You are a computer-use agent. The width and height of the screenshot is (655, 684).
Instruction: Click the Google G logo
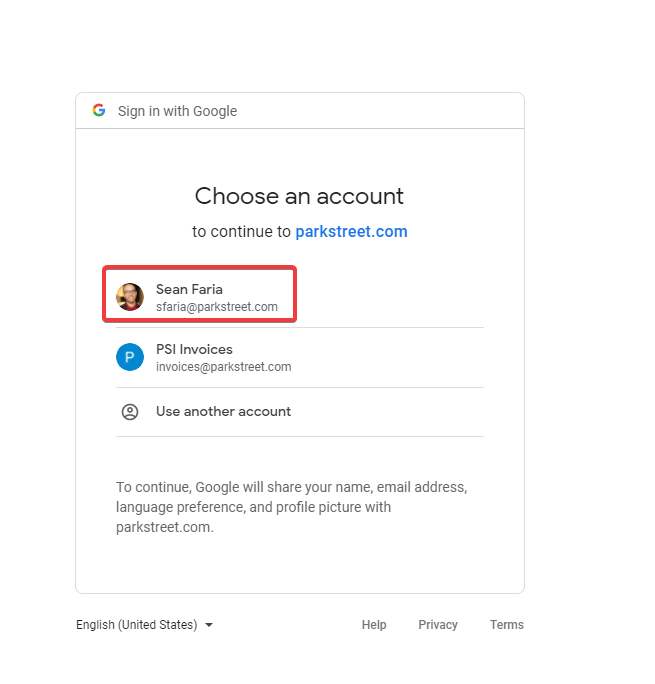coord(99,110)
